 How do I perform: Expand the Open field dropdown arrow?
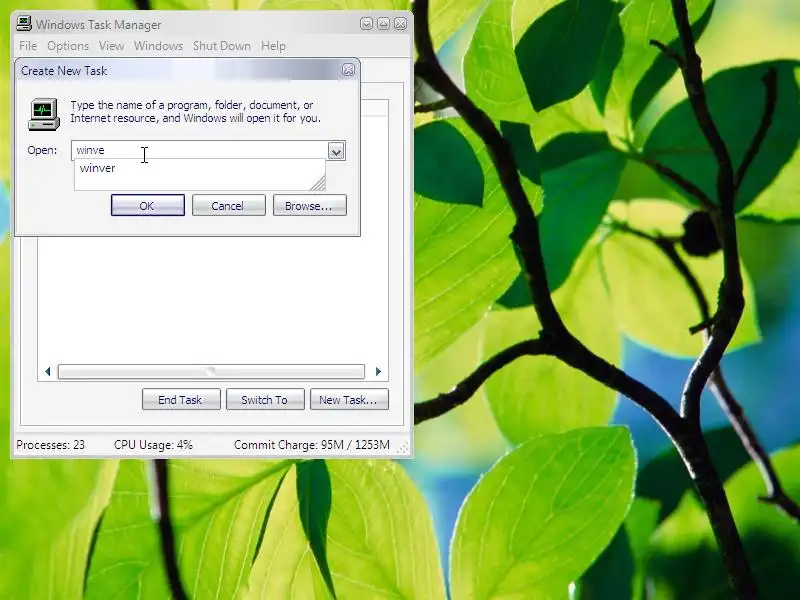click(x=336, y=151)
